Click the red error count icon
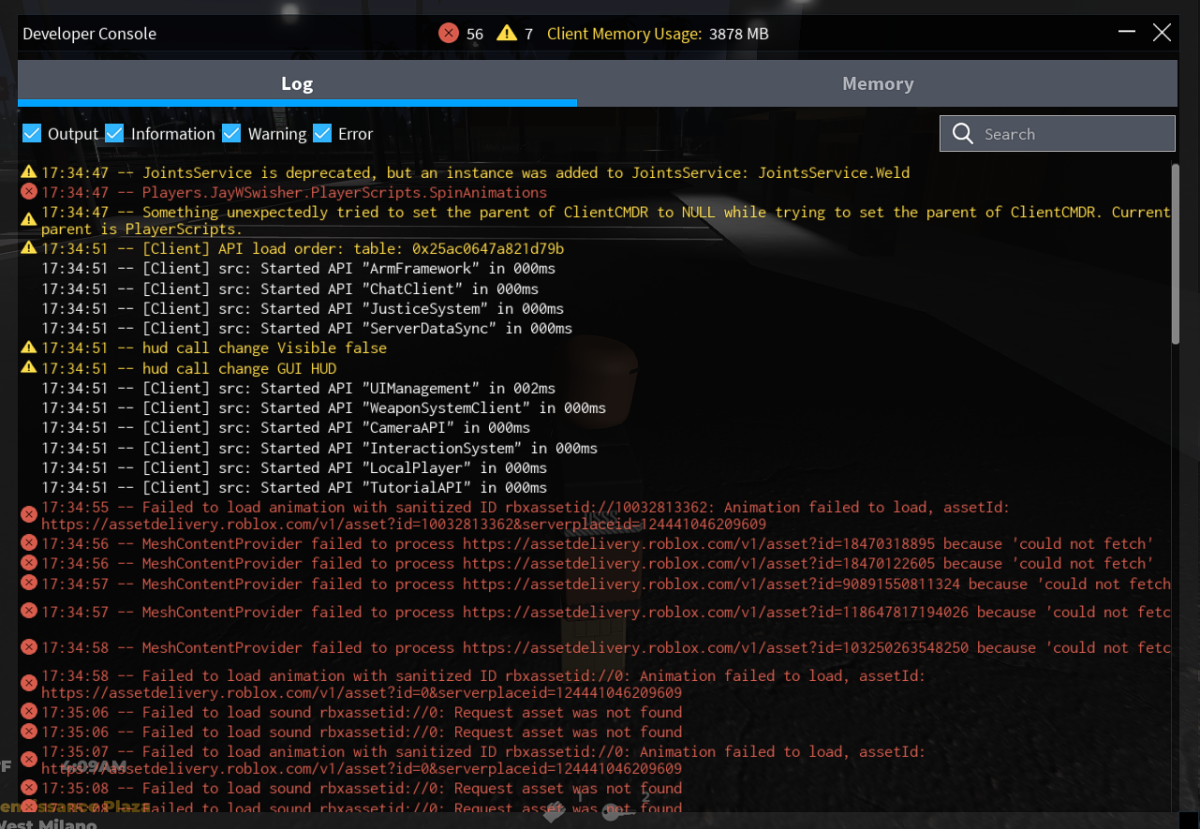The width and height of the screenshot is (1200, 829). point(448,33)
